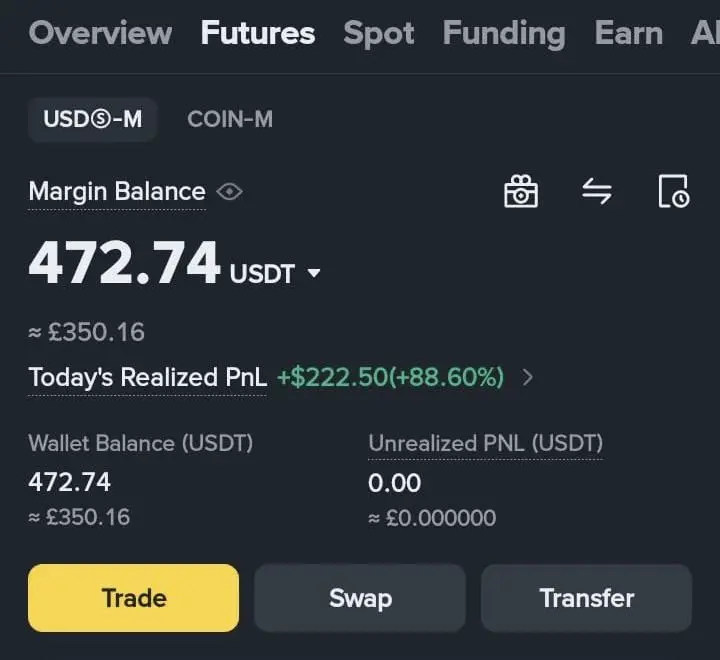Switch to the Overview tab

click(100, 33)
